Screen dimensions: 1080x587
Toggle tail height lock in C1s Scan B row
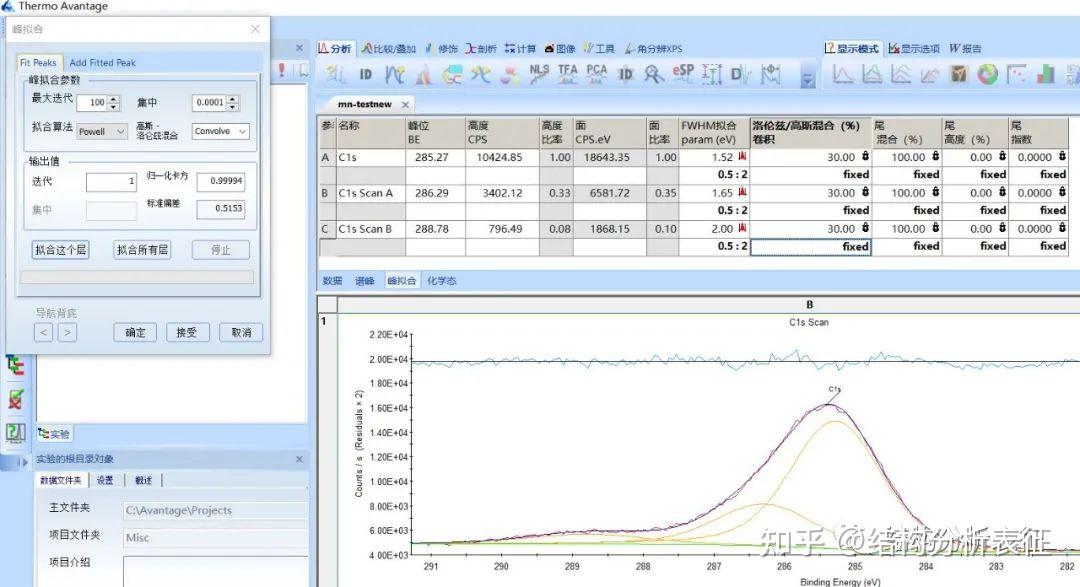coord(1002,228)
